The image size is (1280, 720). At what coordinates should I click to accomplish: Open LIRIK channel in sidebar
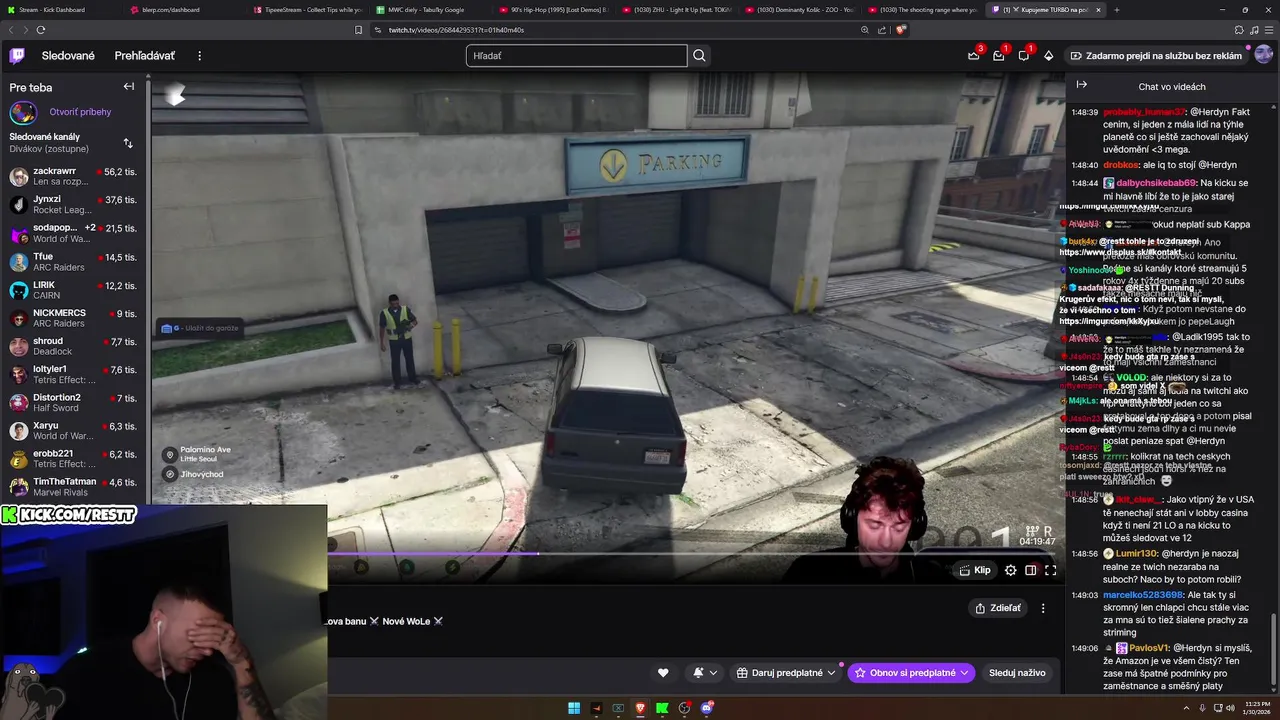(75, 290)
